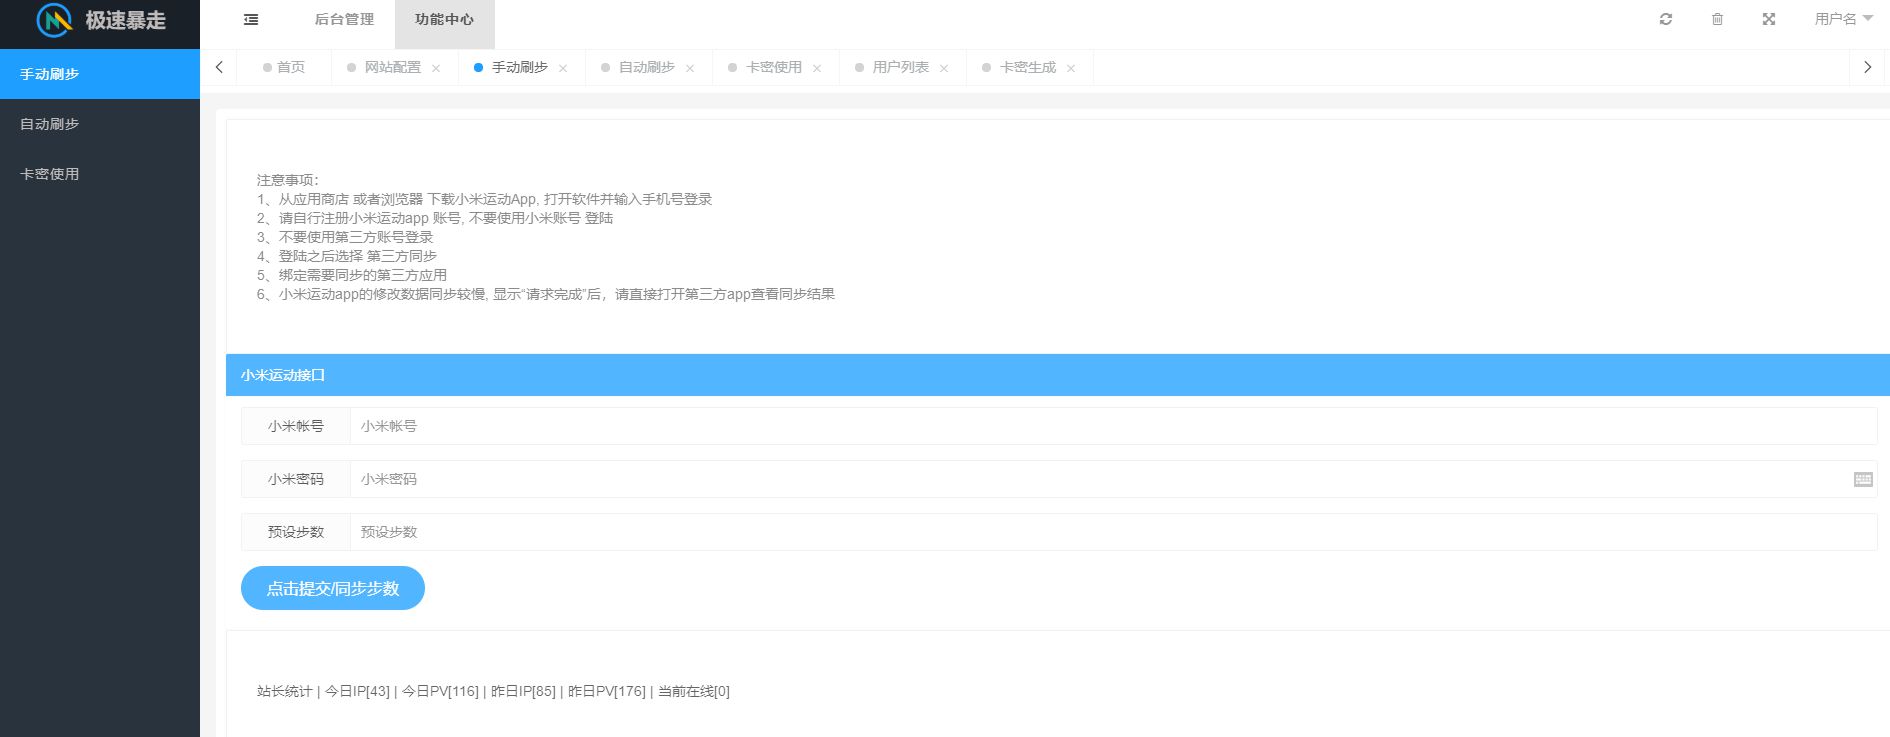Toggle fullscreen with the expand icon
Screen dimensions: 1890x737
pyautogui.click(x=1768, y=20)
